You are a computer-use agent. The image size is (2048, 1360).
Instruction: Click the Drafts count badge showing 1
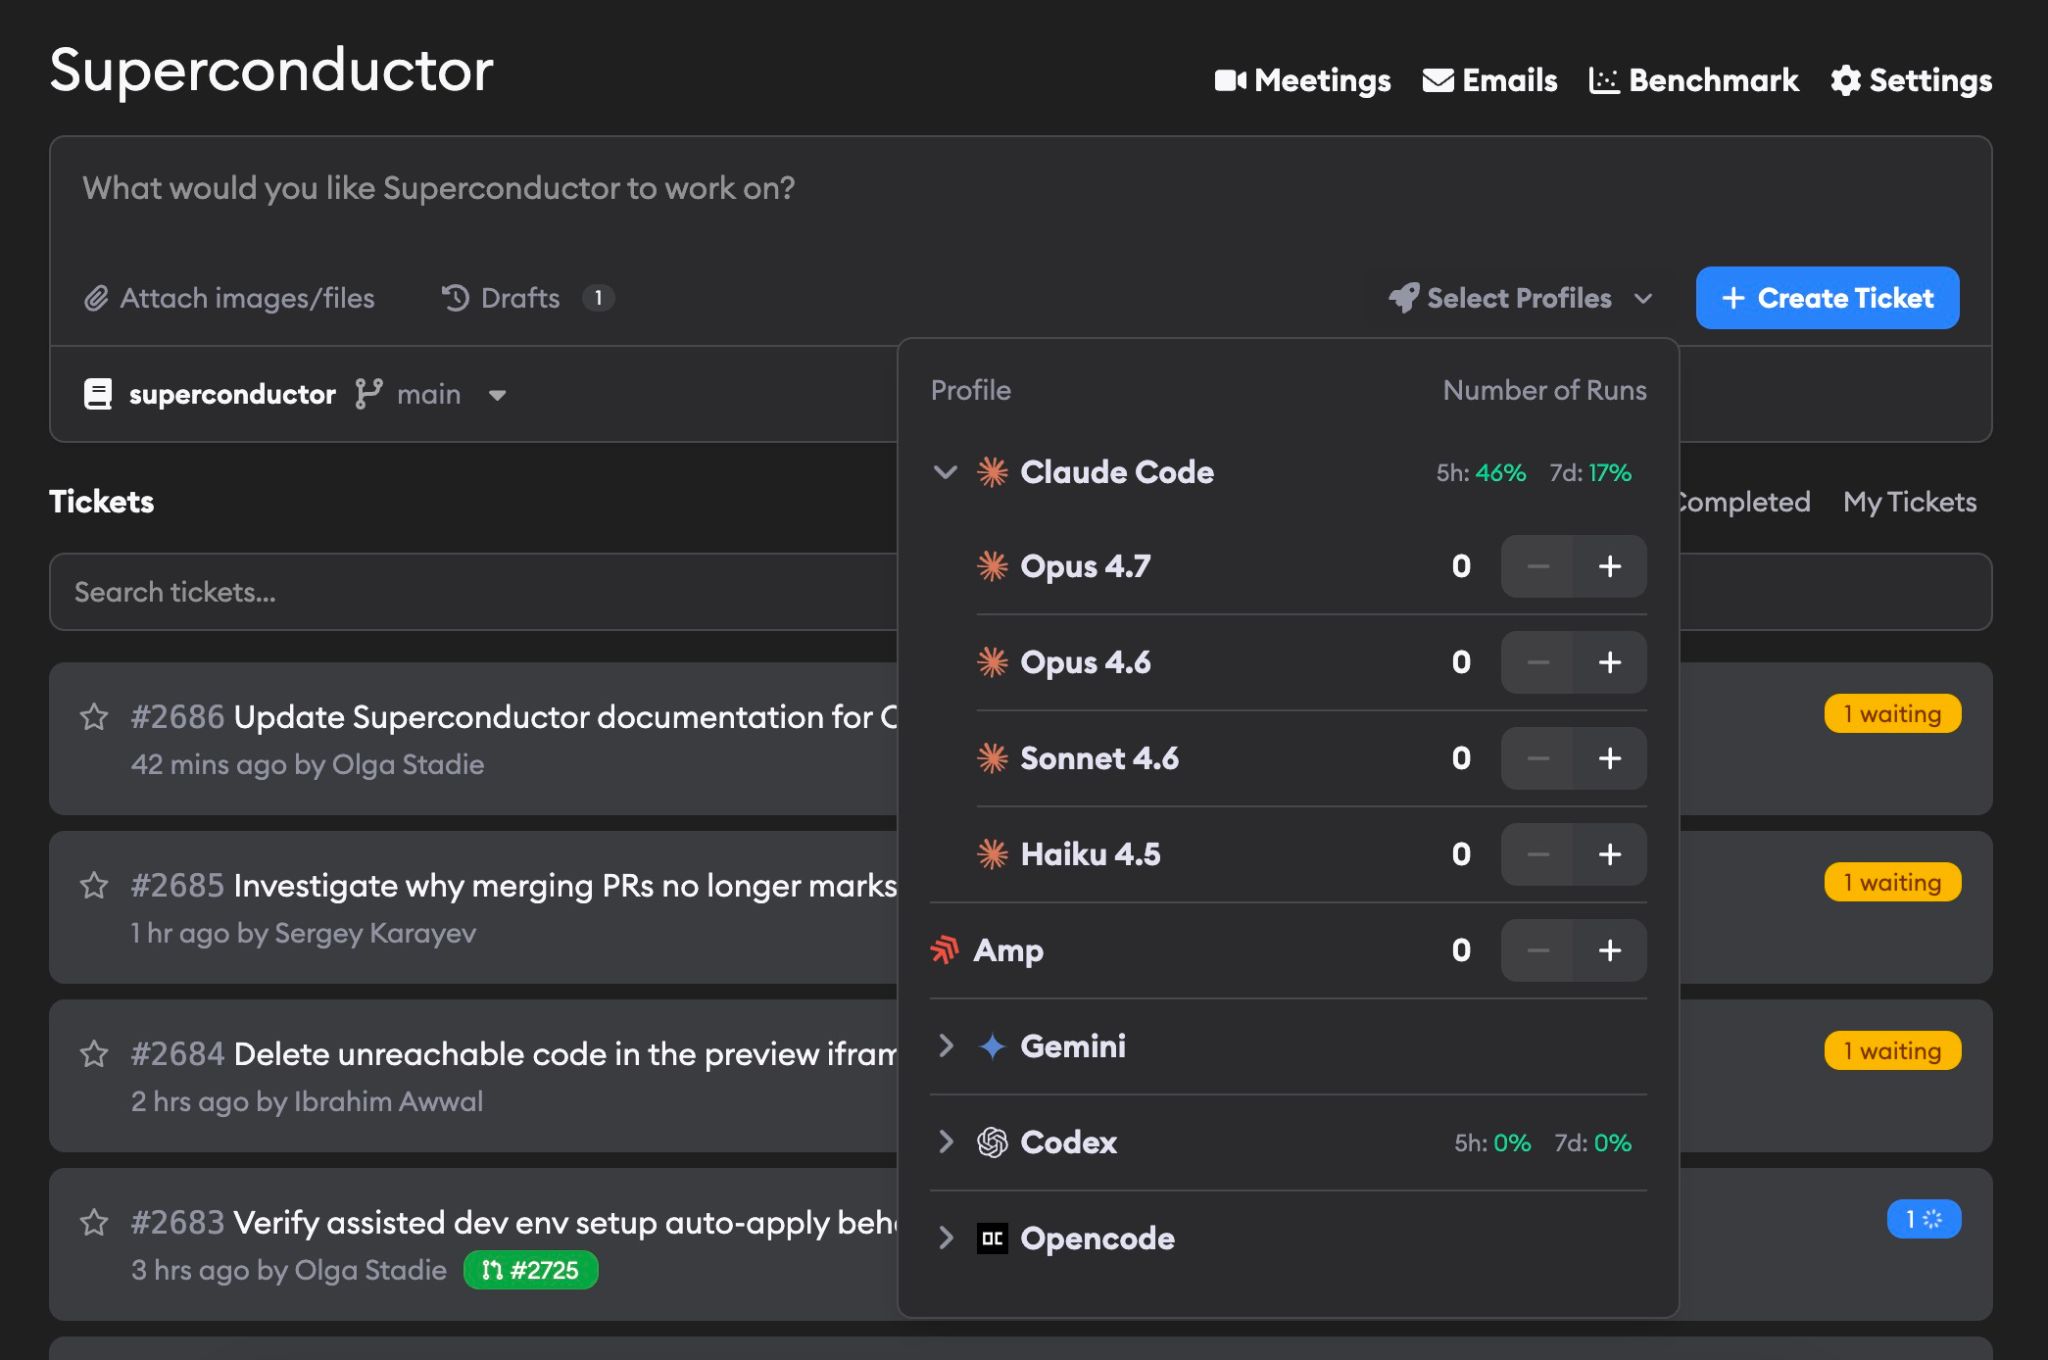click(598, 298)
